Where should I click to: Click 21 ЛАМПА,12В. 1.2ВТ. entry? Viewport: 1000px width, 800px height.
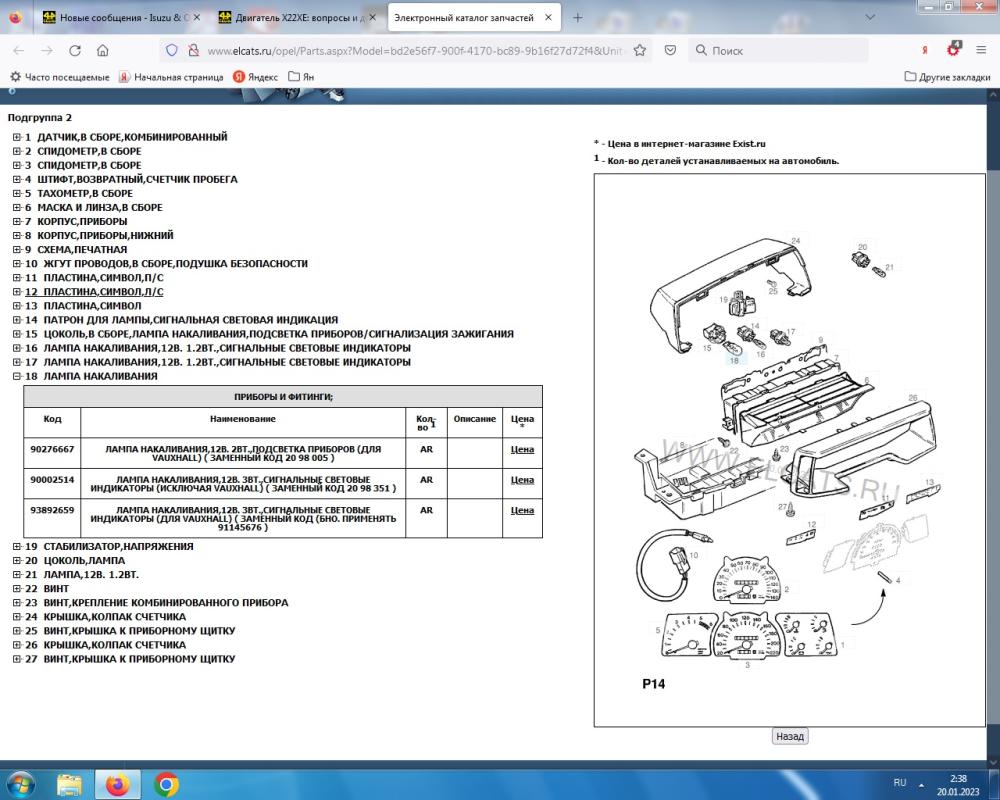(82, 575)
